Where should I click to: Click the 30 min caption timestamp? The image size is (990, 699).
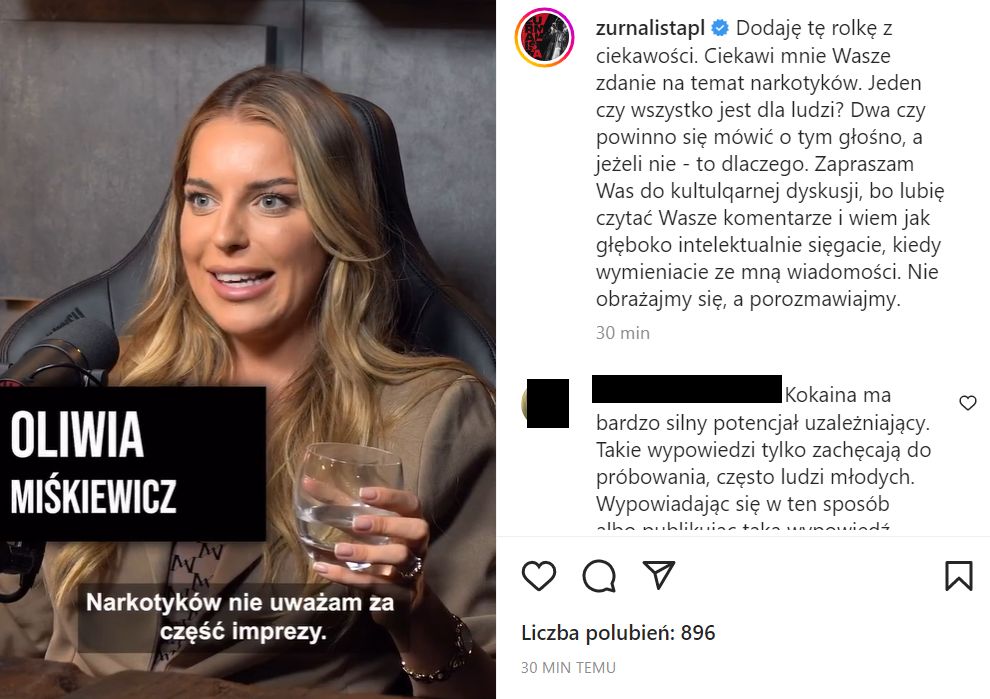pyautogui.click(x=623, y=333)
